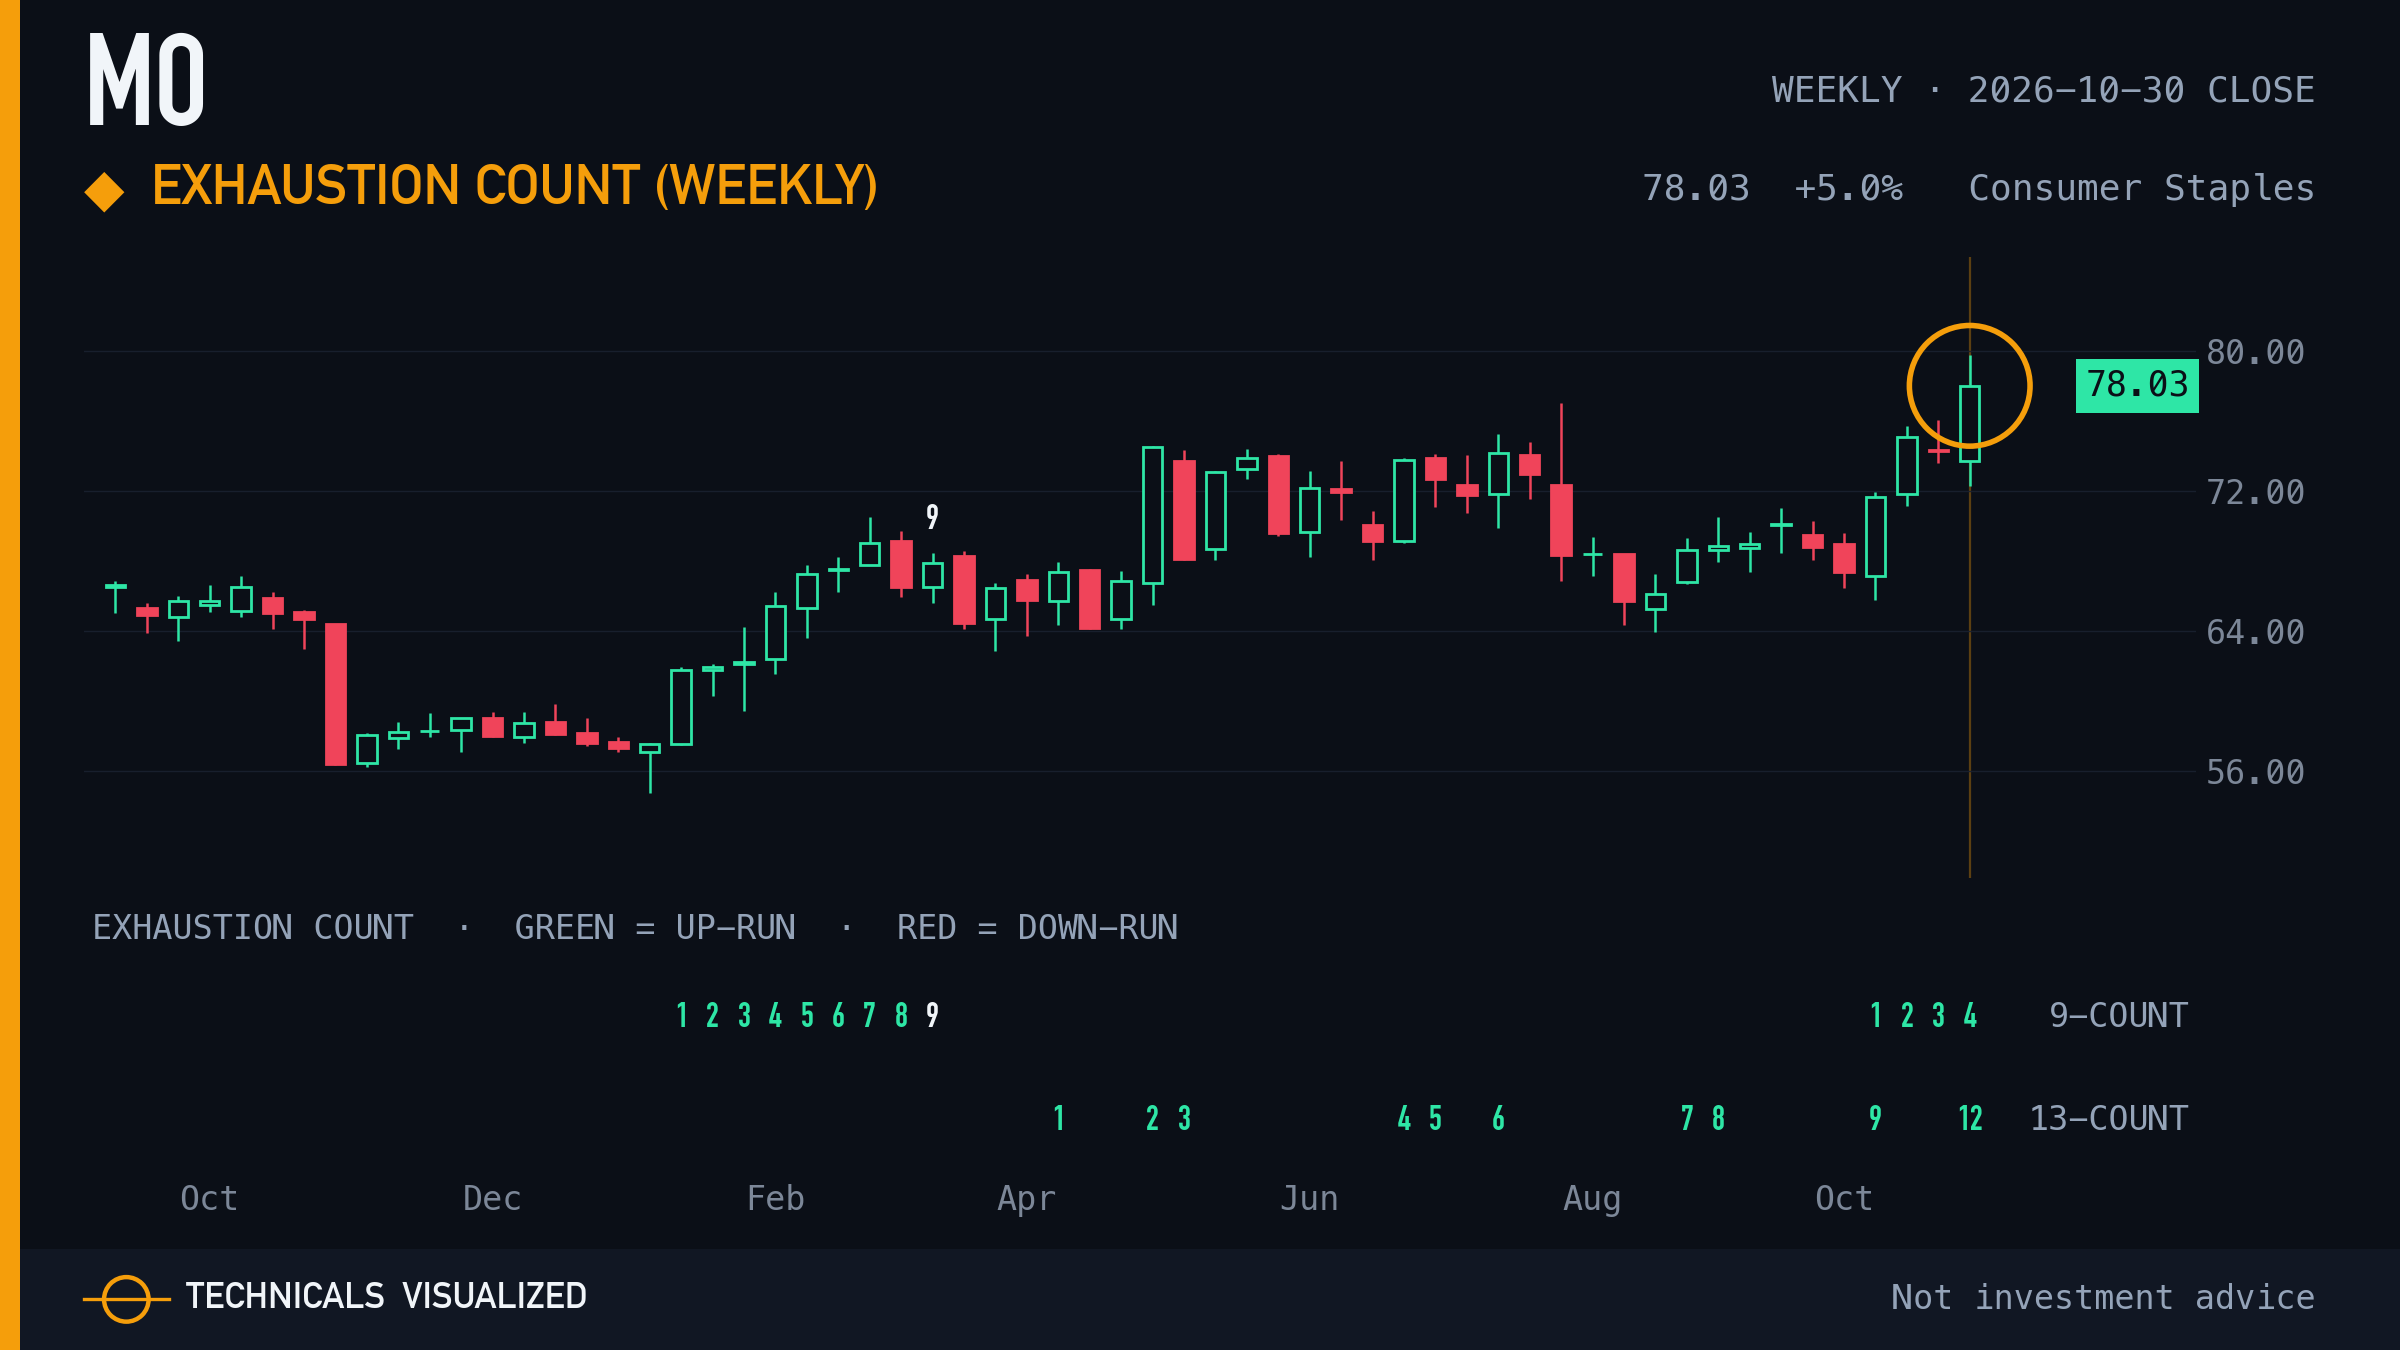Viewport: 2400px width, 1350px height.
Task: Click the Feb month axis label
Action: 775,1198
